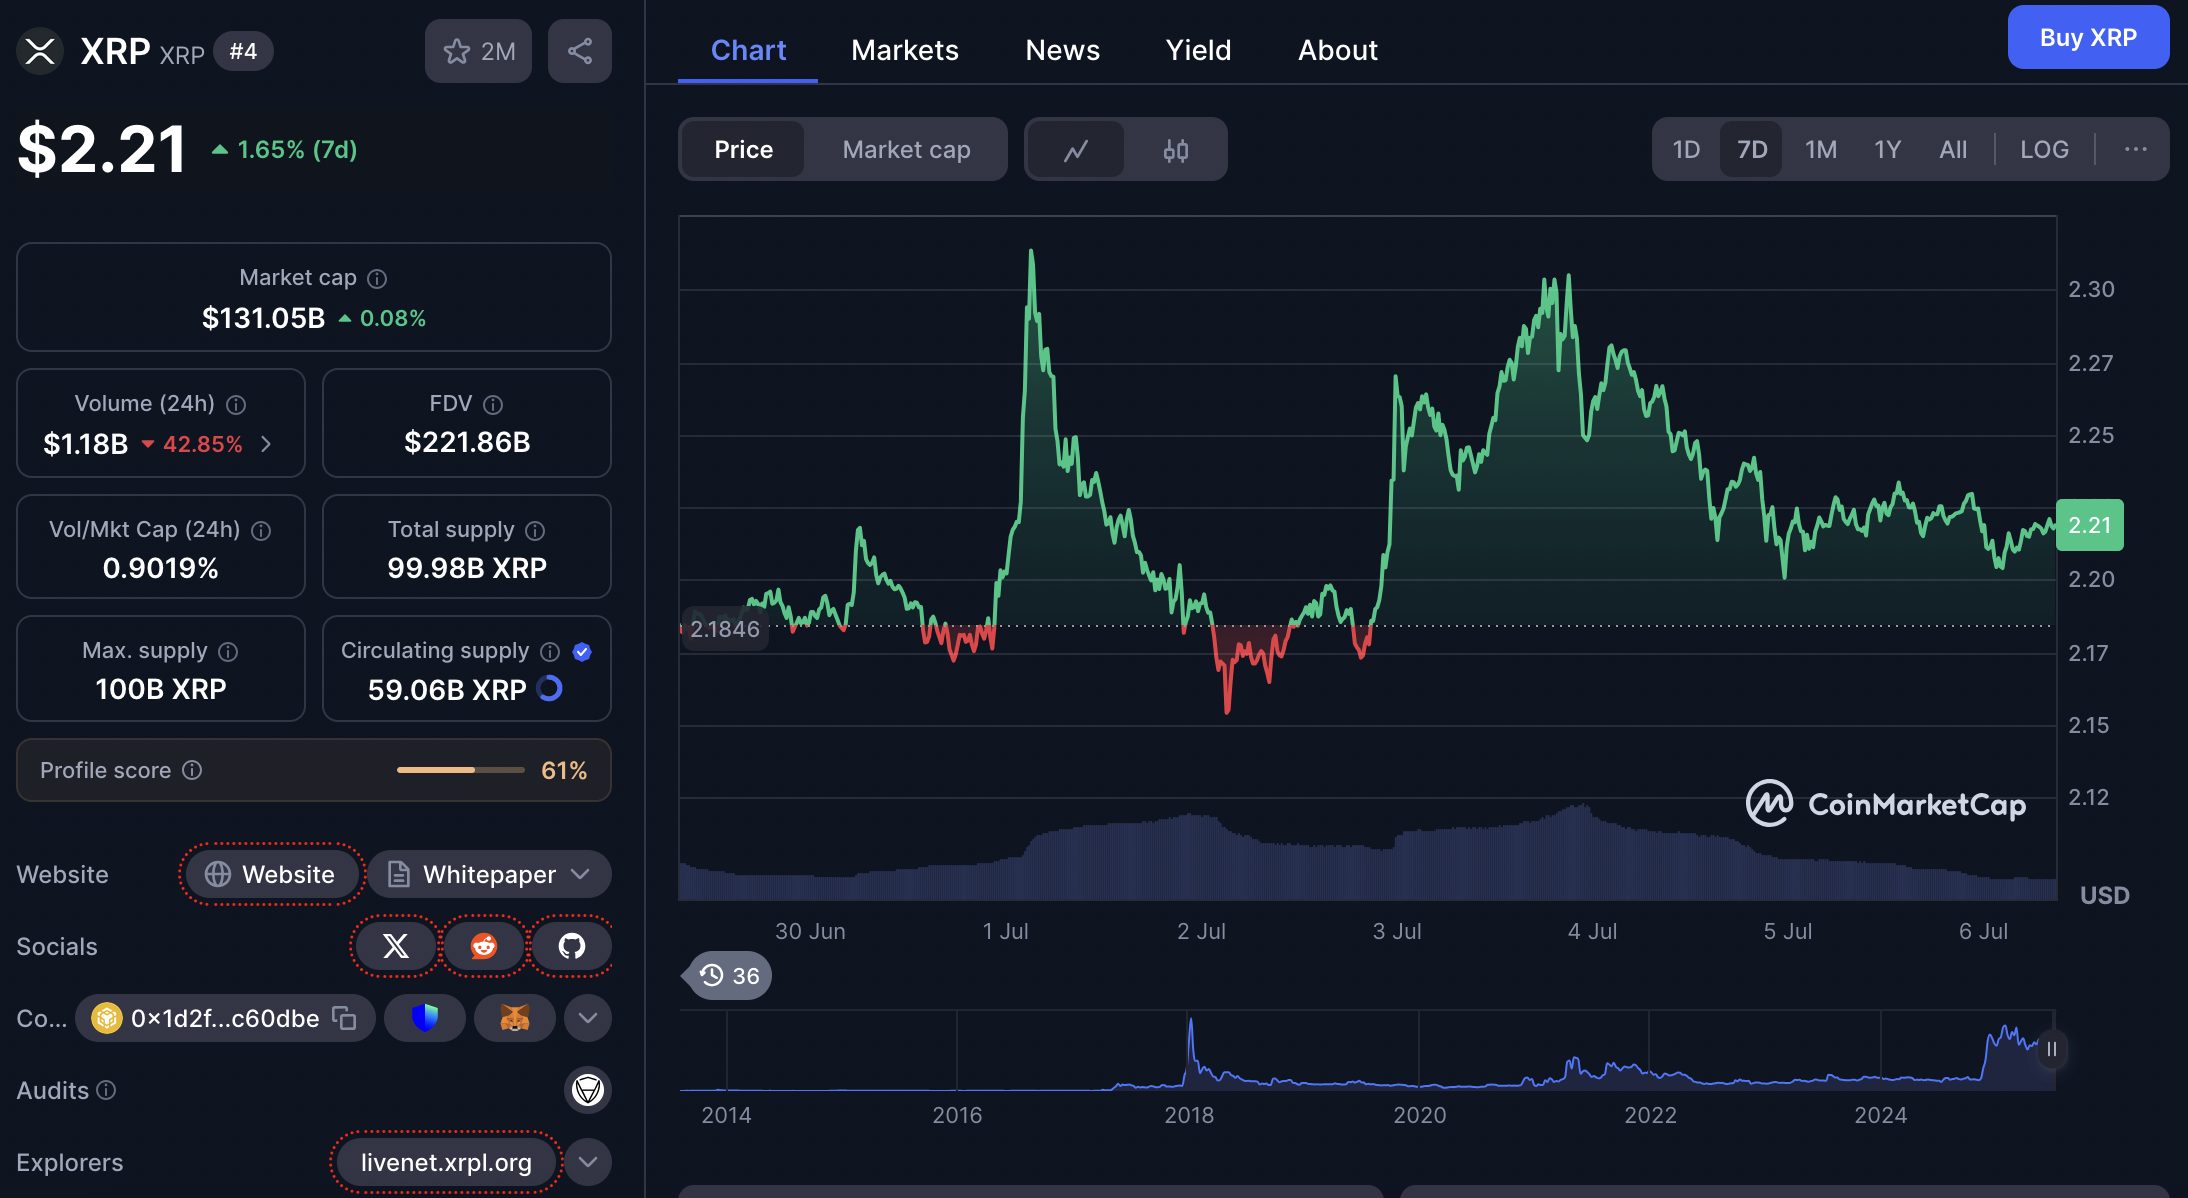Click the BNB chain contract icon
Viewport: 2188px width, 1198px height.
click(106, 1018)
